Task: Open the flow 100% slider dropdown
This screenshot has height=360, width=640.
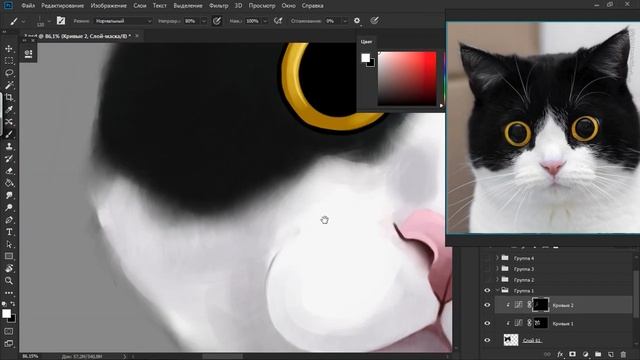Action: click(x=265, y=21)
